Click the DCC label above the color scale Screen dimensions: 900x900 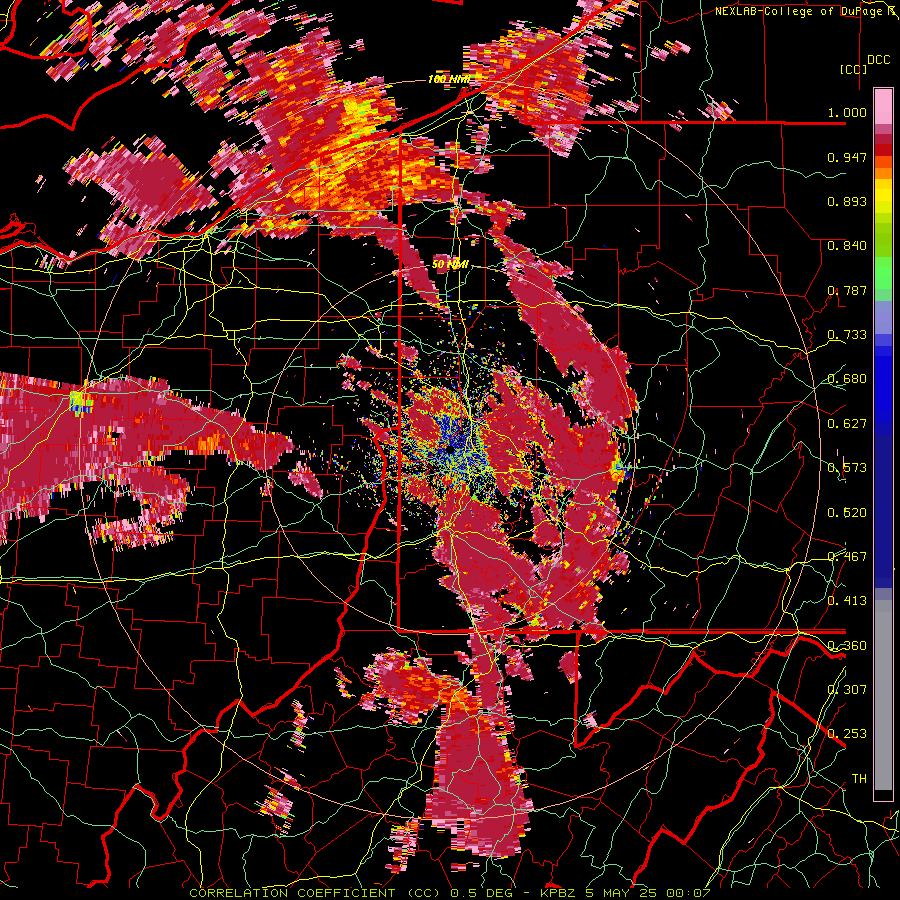coord(878,60)
